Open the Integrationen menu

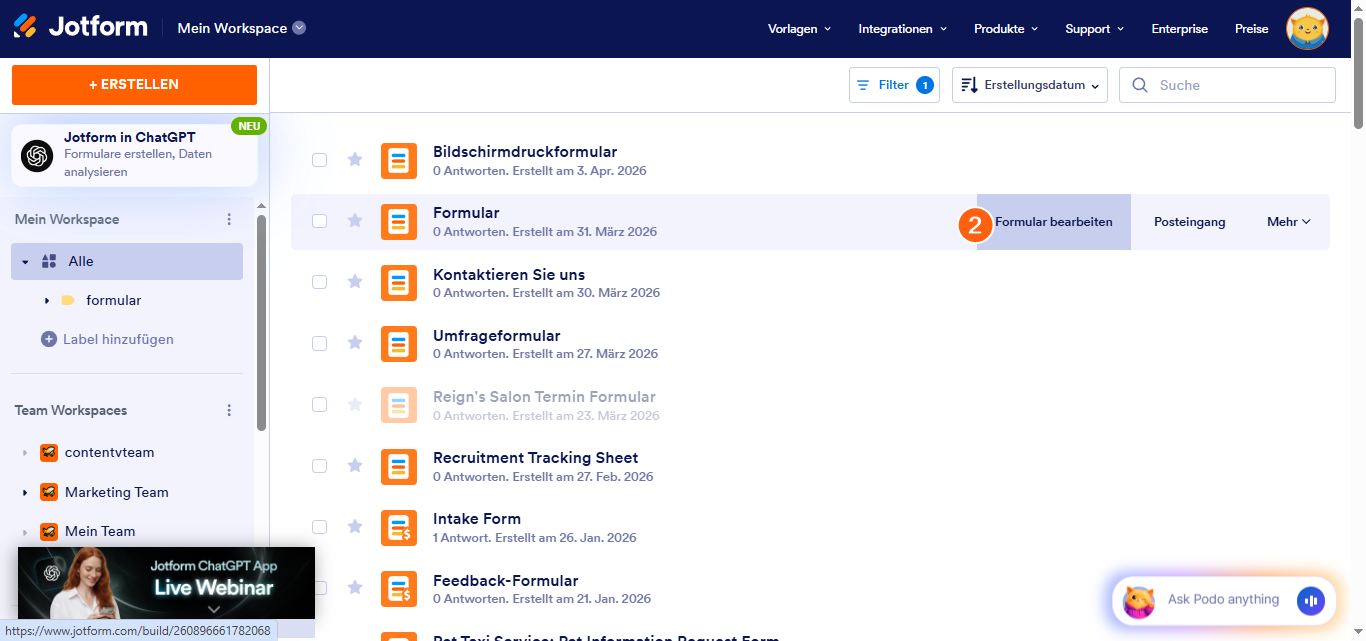tap(902, 29)
